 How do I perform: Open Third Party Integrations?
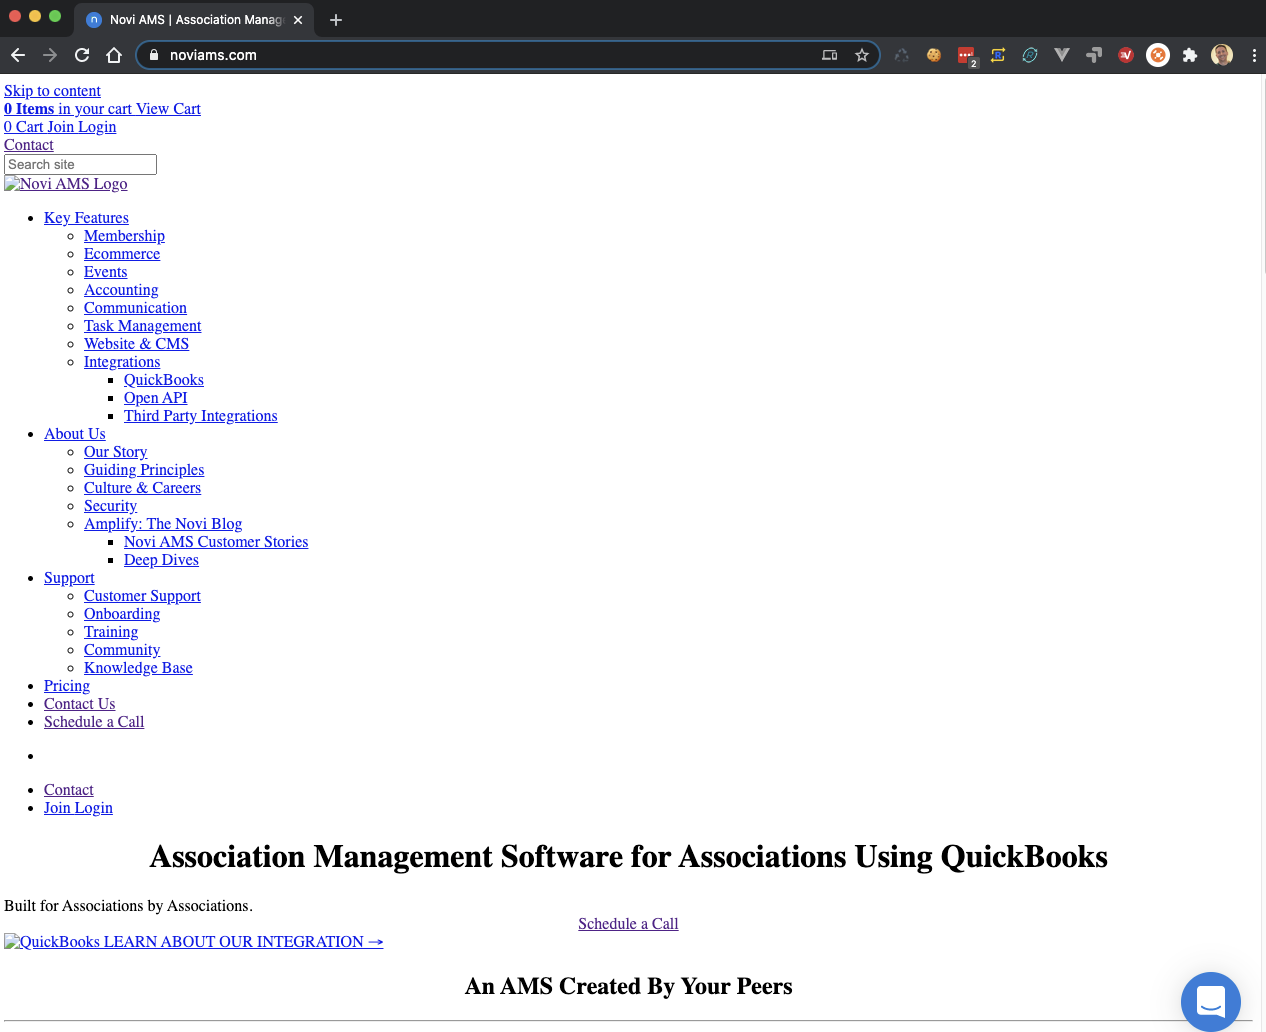coord(200,416)
